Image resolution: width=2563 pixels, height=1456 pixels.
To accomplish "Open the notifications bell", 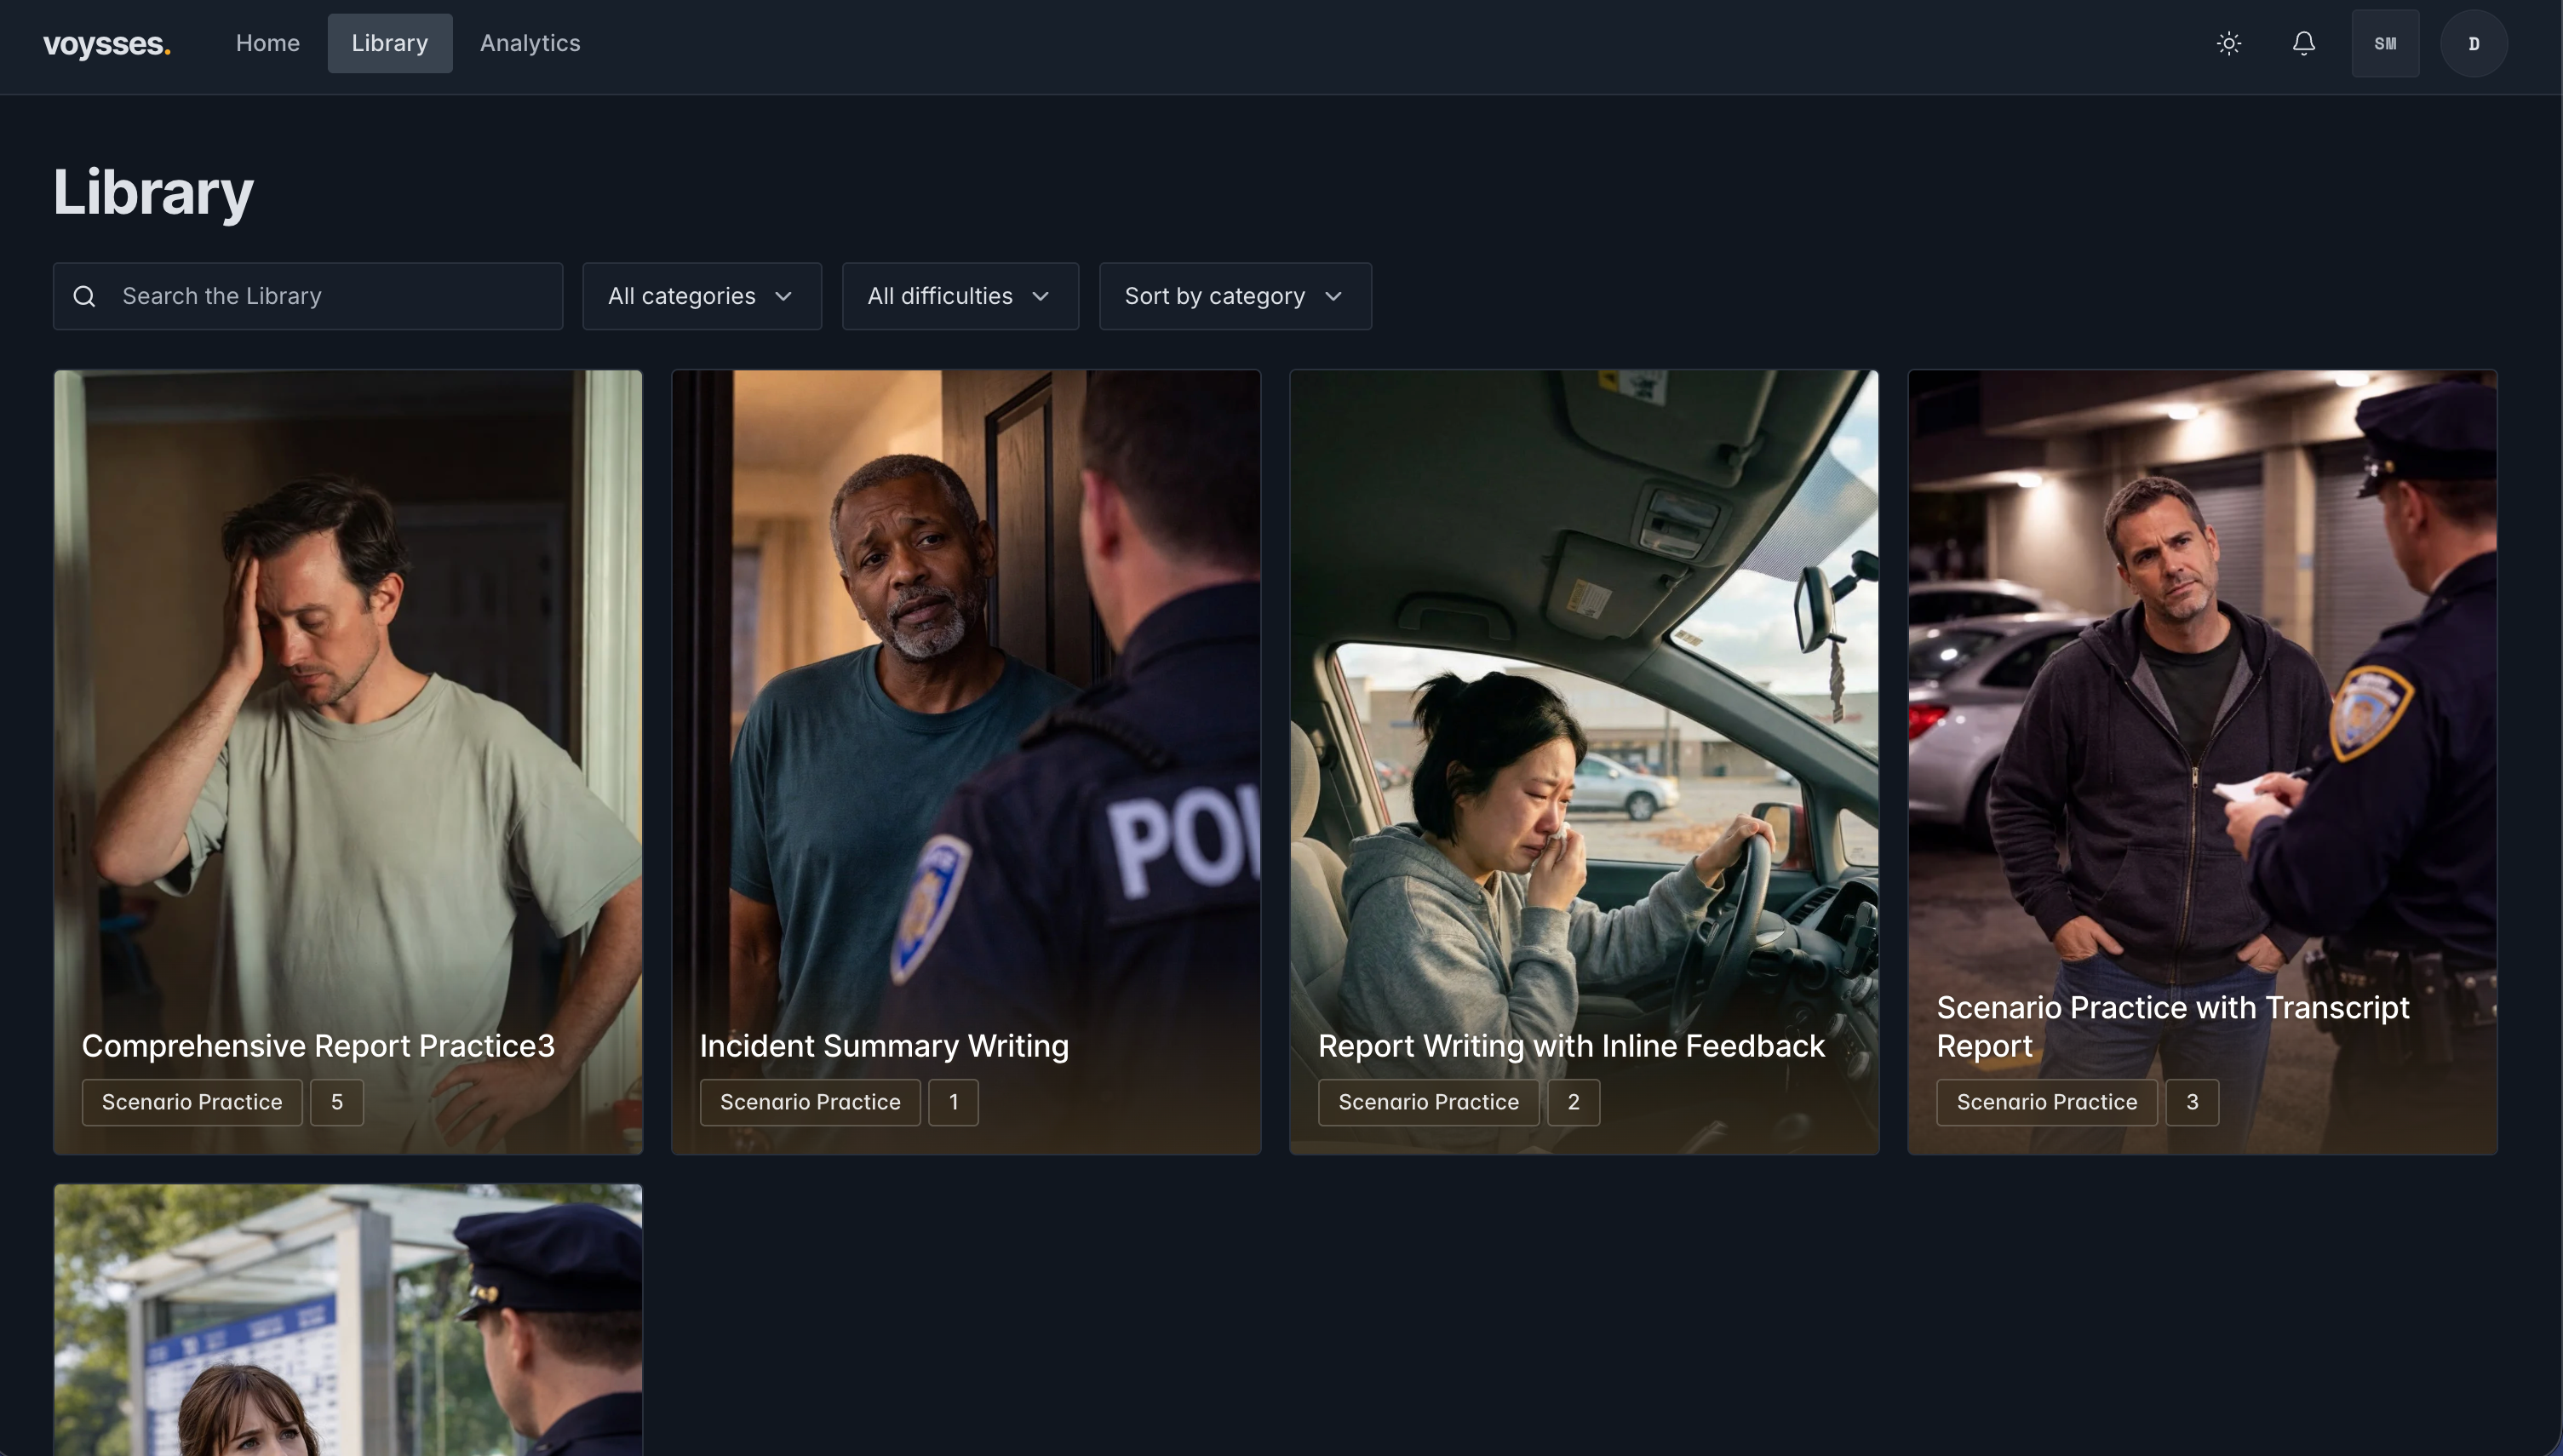I will tap(2304, 43).
